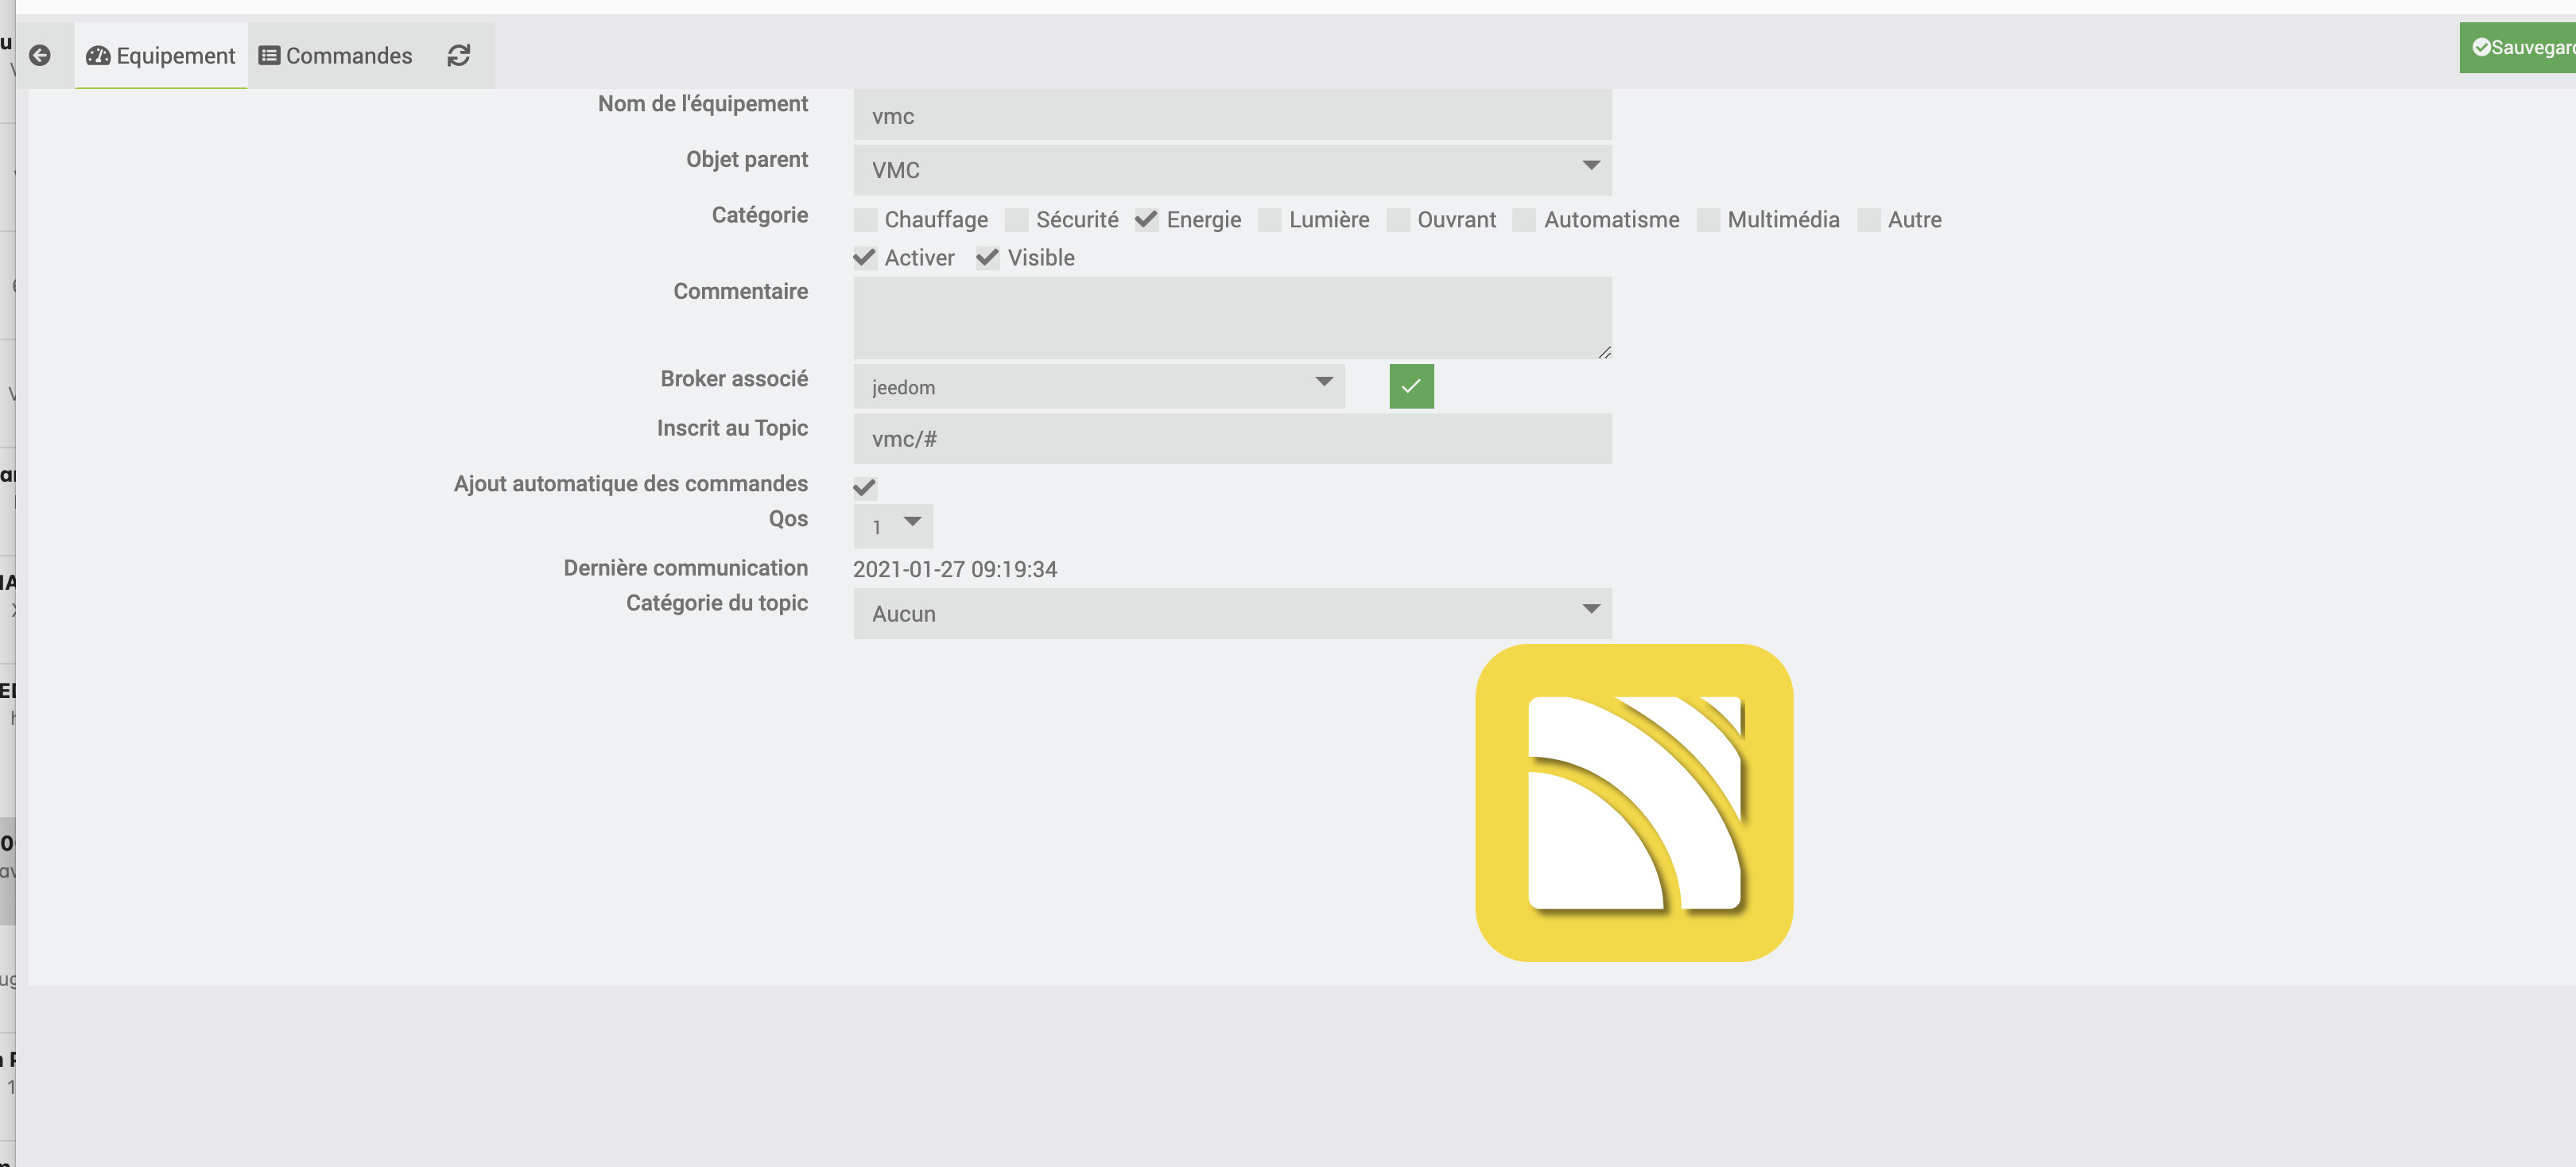
Task: Check the Automatisme category checkbox
Action: (1524, 220)
